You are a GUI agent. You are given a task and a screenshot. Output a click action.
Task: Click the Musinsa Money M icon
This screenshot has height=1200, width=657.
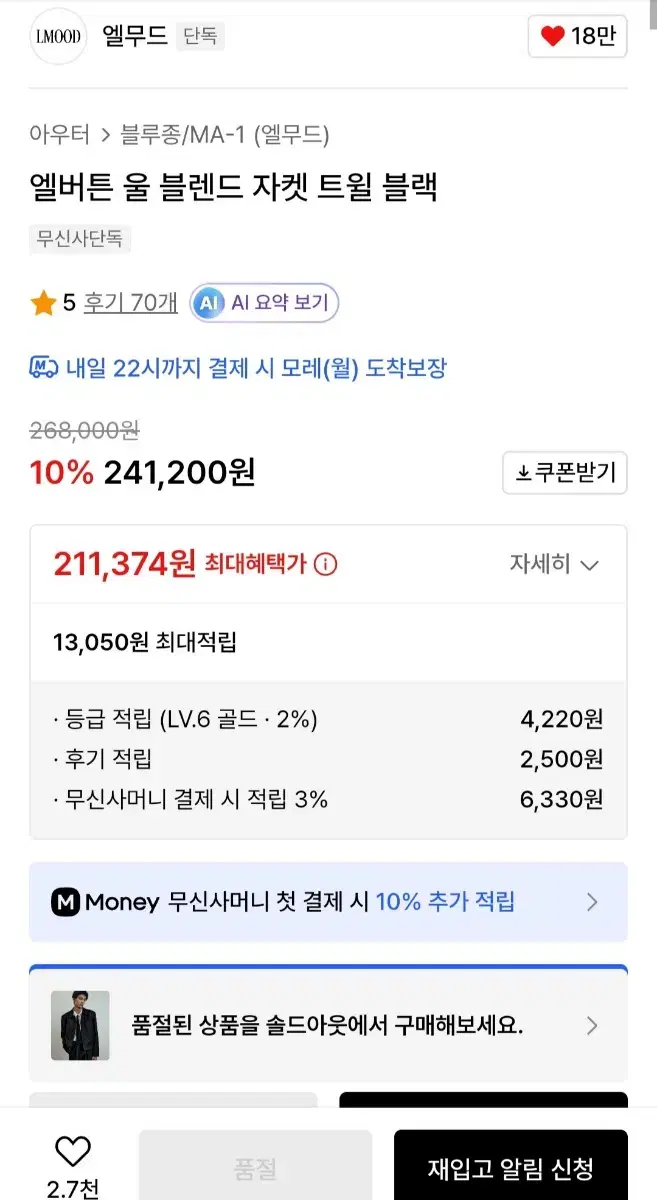click(65, 902)
